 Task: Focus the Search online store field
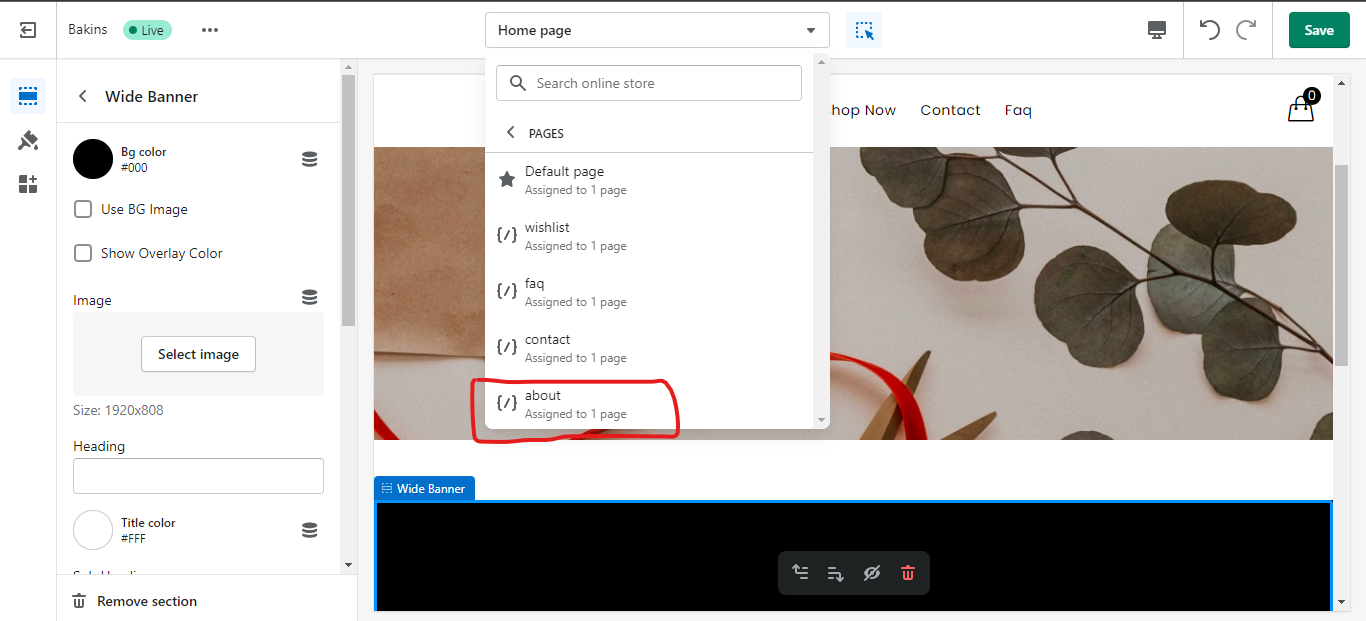[x=649, y=83]
